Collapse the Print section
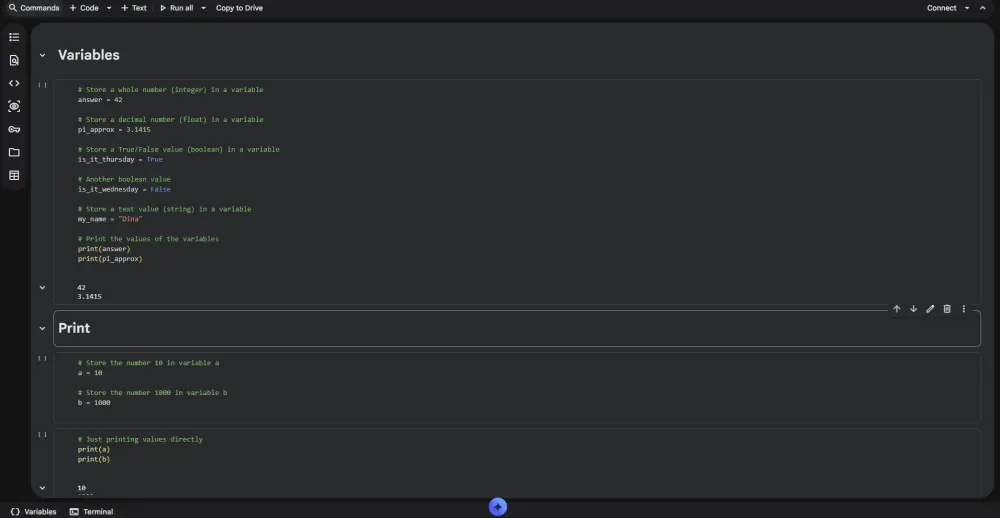The height and width of the screenshot is (518, 1000). click(x=42, y=329)
